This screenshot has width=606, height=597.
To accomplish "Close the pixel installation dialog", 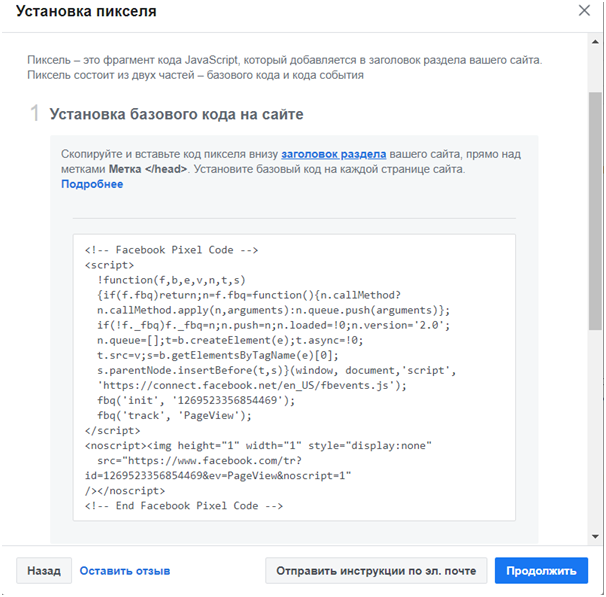I will tap(584, 10).
